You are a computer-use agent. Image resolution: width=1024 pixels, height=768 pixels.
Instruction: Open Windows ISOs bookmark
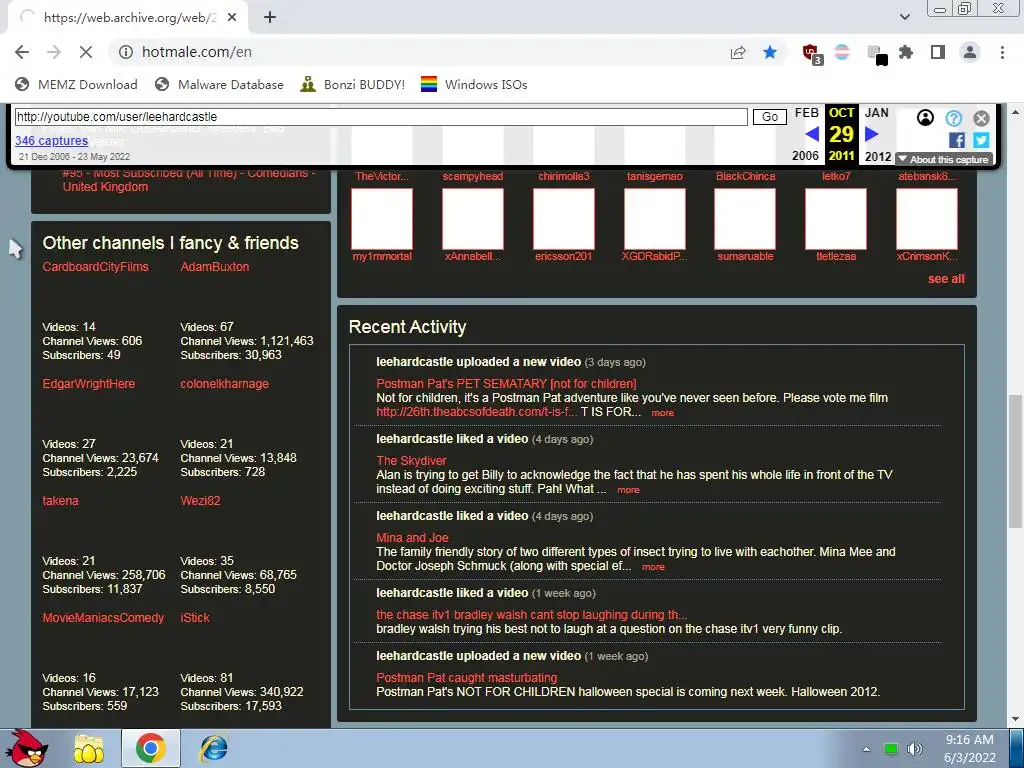pos(474,84)
